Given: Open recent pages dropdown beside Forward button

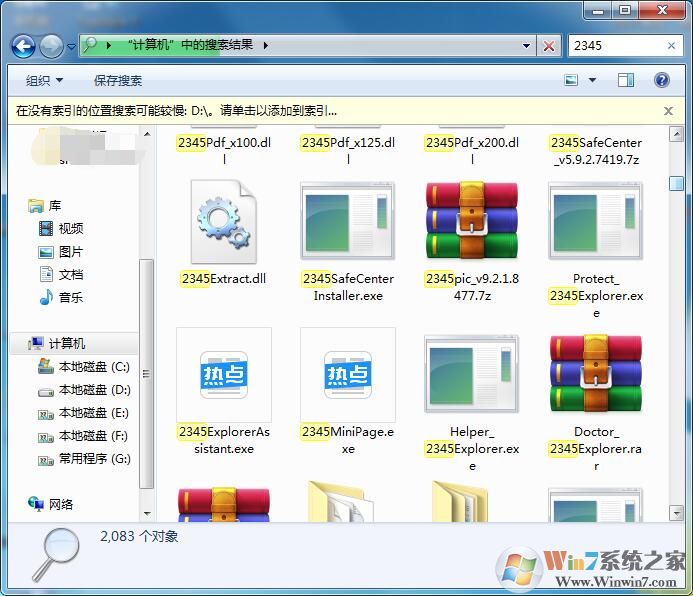Looking at the screenshot, I should (71, 46).
